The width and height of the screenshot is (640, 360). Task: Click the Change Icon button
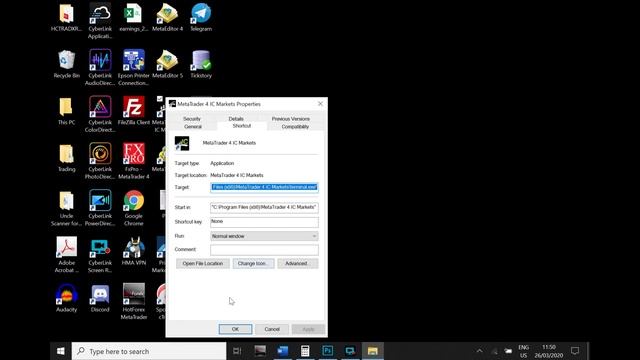pos(253,263)
